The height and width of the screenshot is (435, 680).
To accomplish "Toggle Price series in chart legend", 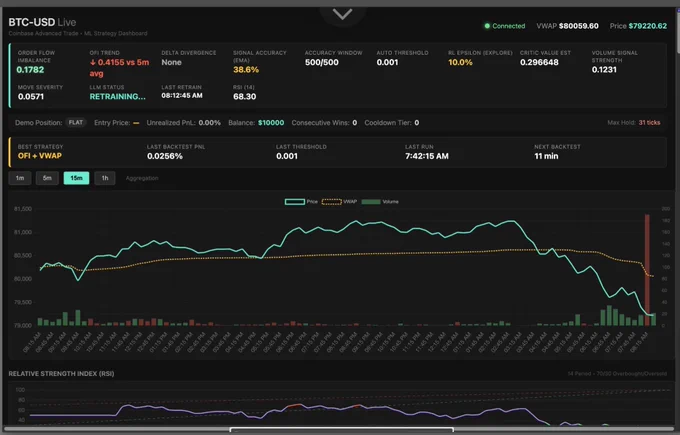I will [301, 202].
